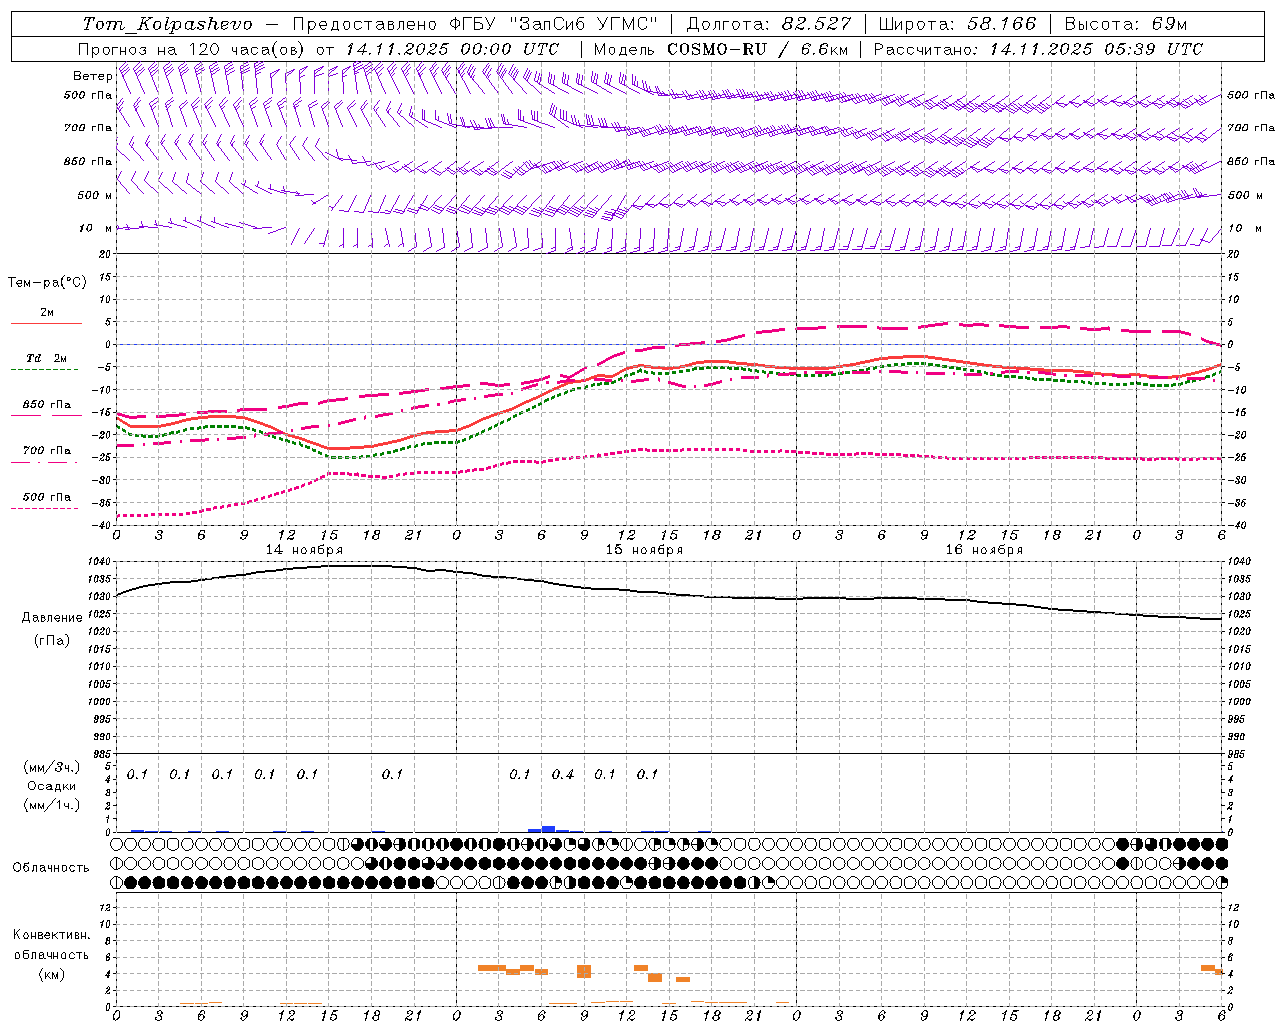Click the 'Тем-ра(°C)' temperature label
The height and width of the screenshot is (1024, 1280).
tap(47, 283)
